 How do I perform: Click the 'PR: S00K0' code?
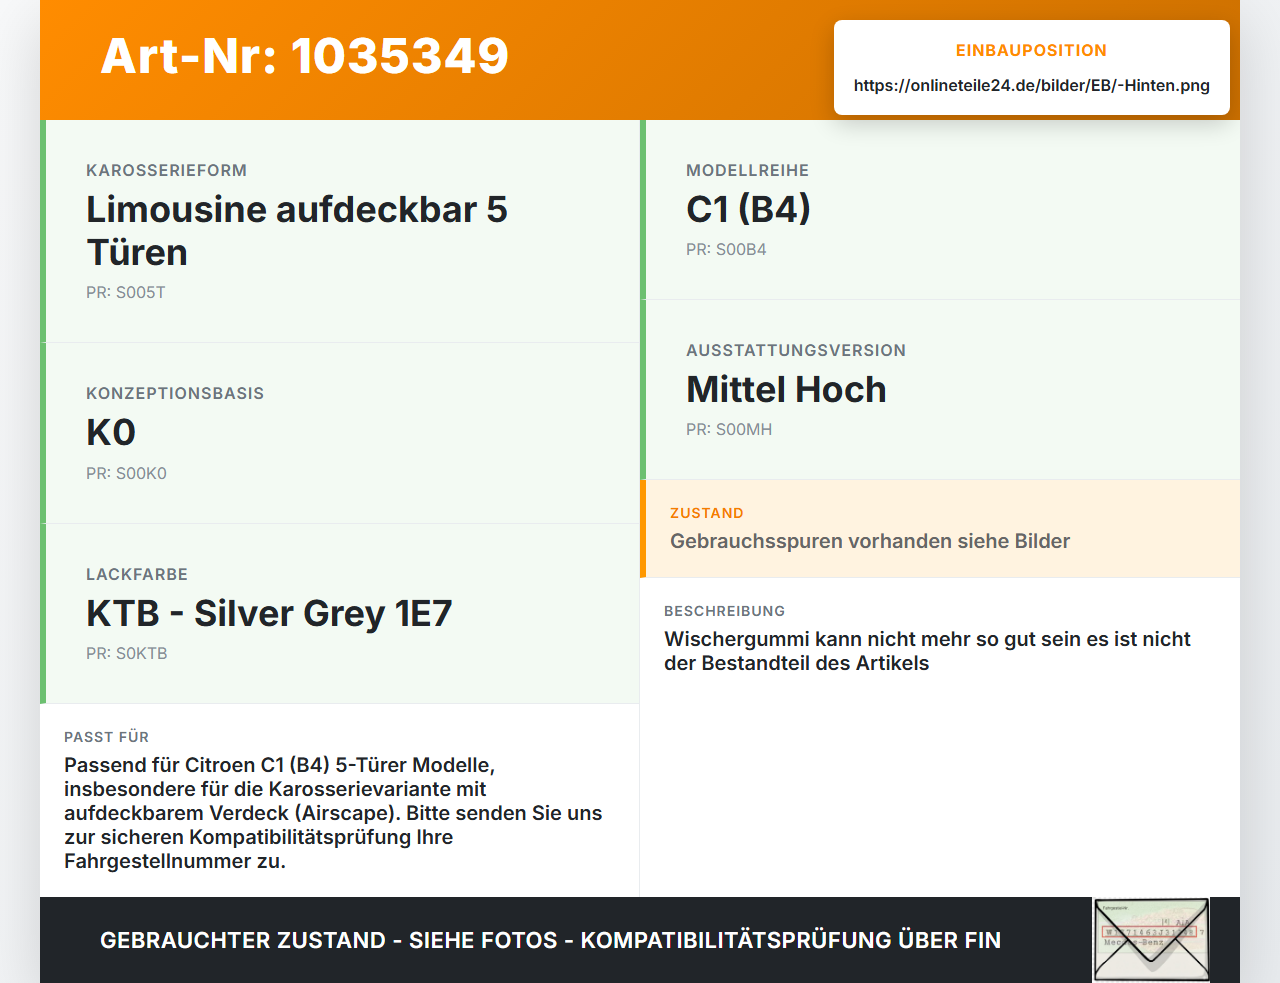[x=126, y=474]
